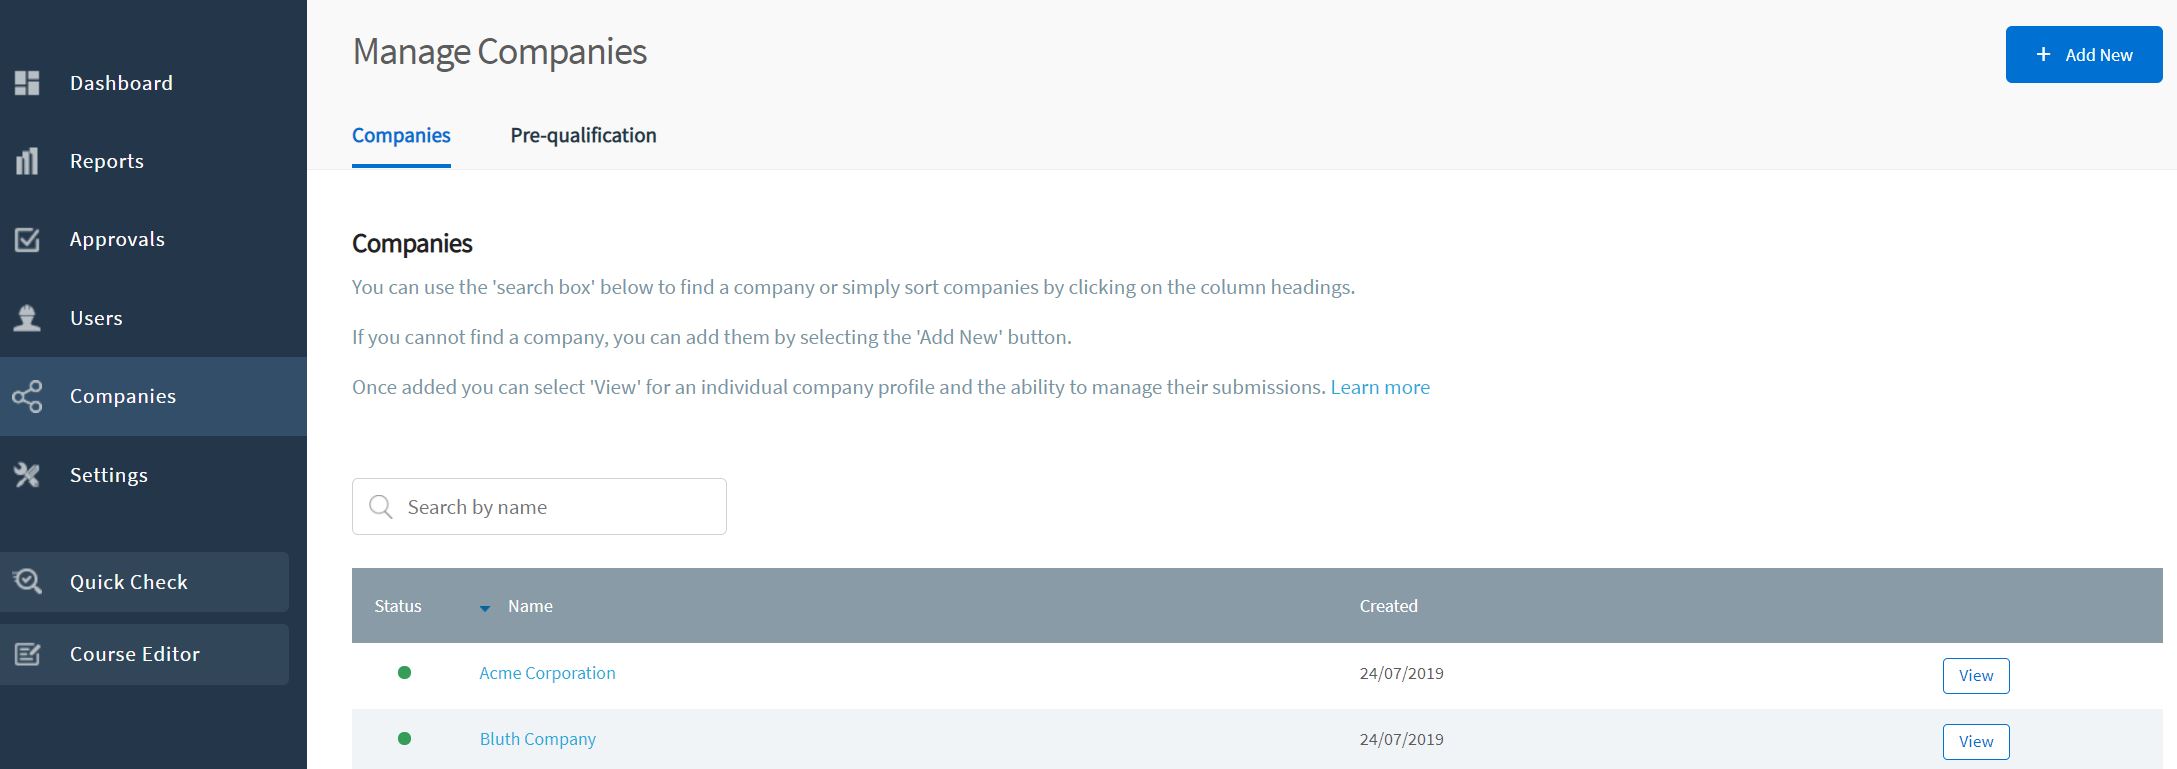Click the Reports bar chart icon
2177x769 pixels.
[x=27, y=161]
